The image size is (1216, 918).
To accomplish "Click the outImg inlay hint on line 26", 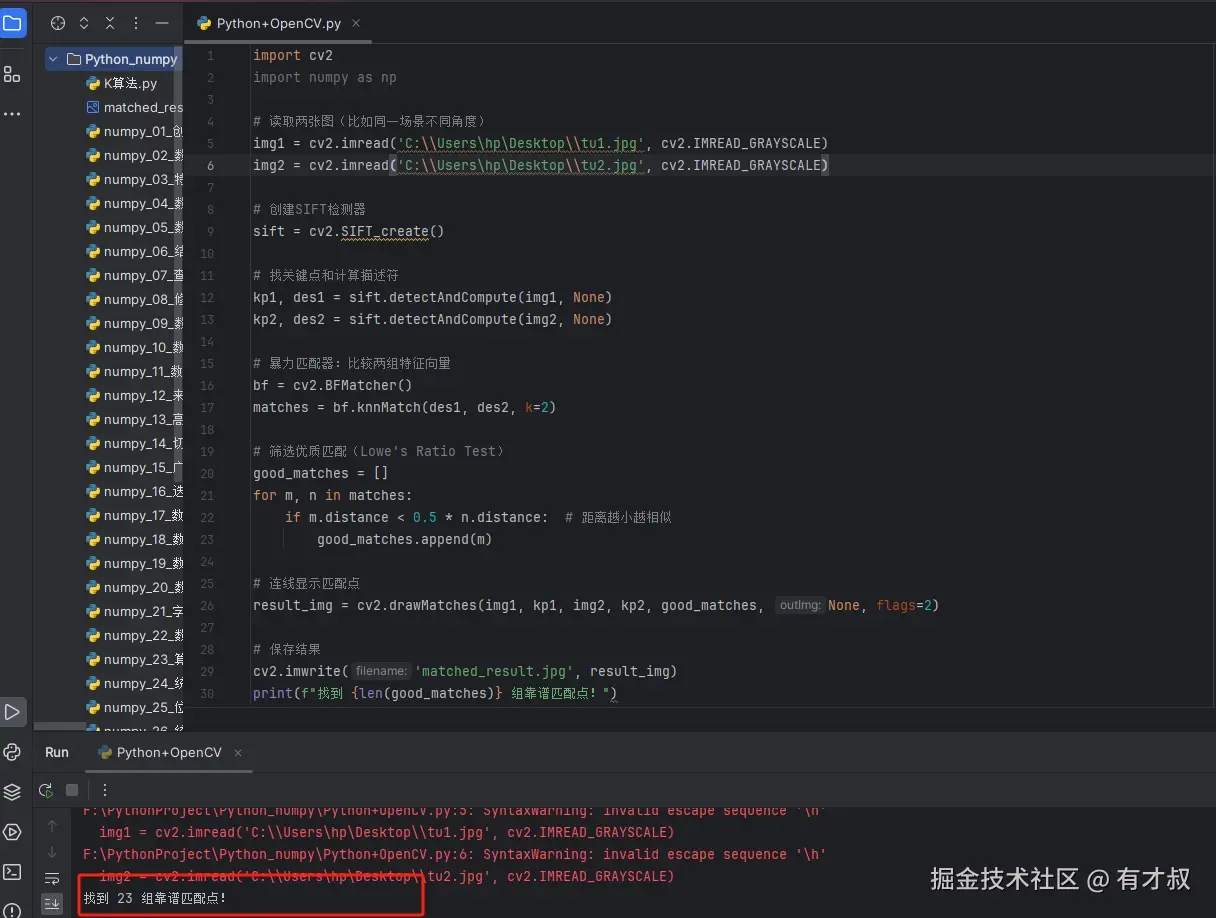I will pos(800,605).
